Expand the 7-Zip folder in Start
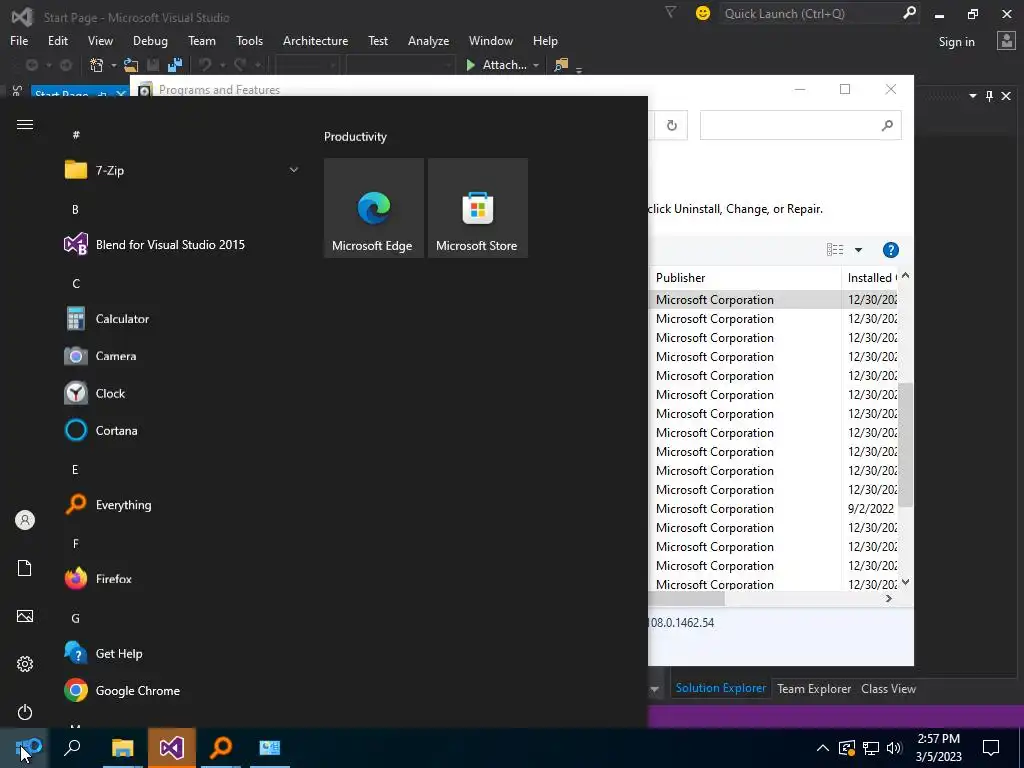The height and width of the screenshot is (768, 1024). [183, 170]
